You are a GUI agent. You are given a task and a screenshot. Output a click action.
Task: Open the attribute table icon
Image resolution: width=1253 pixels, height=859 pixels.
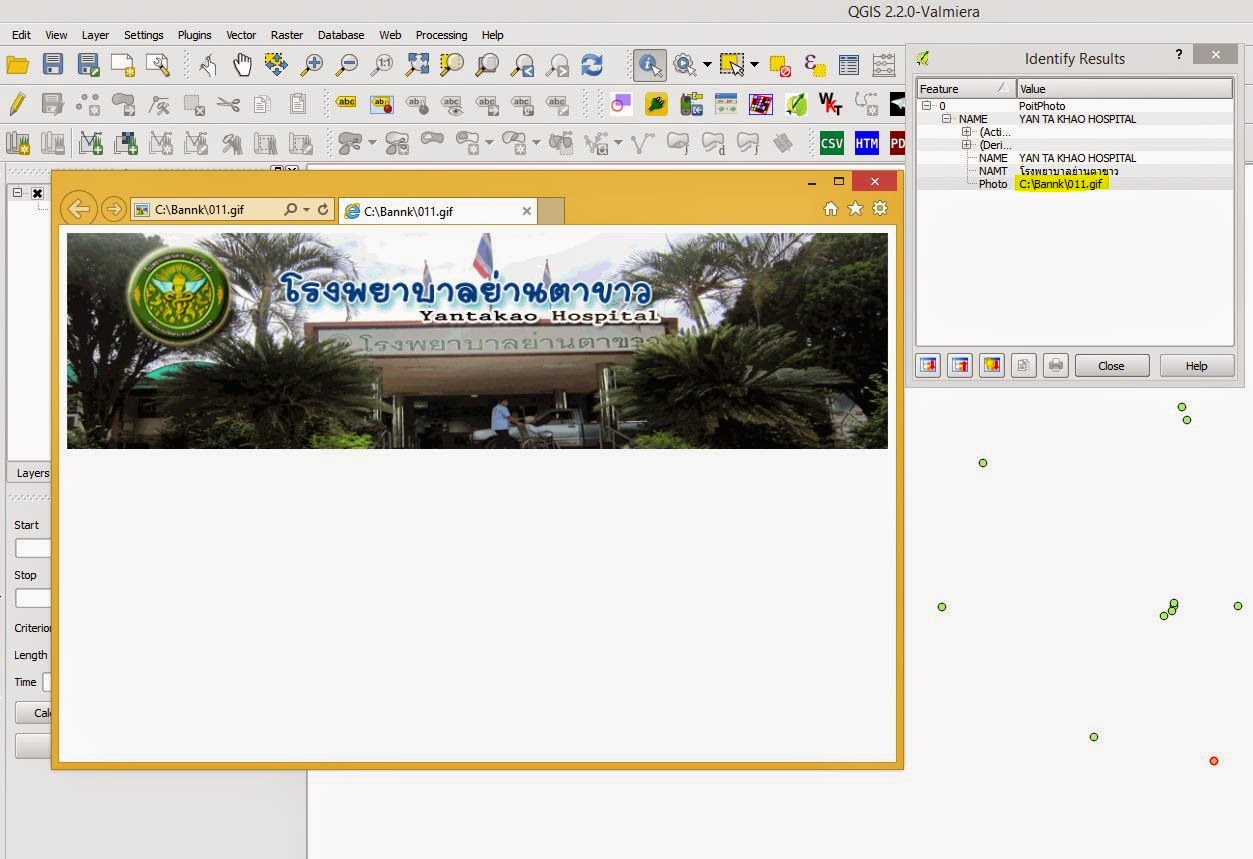(x=849, y=66)
